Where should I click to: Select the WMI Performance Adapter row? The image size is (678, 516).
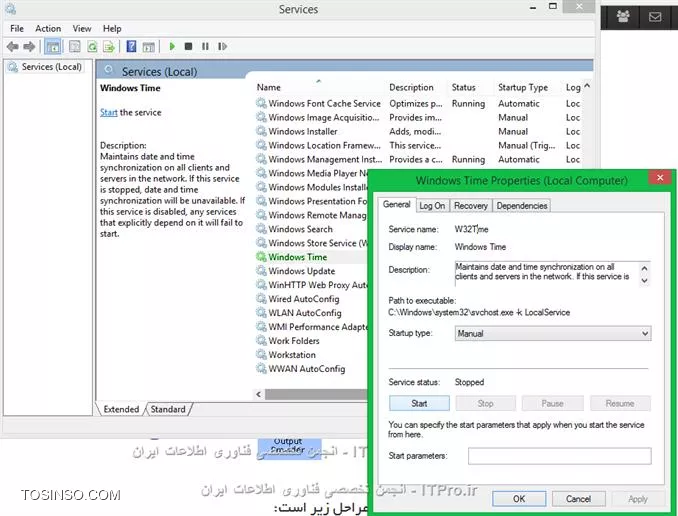coord(311,327)
